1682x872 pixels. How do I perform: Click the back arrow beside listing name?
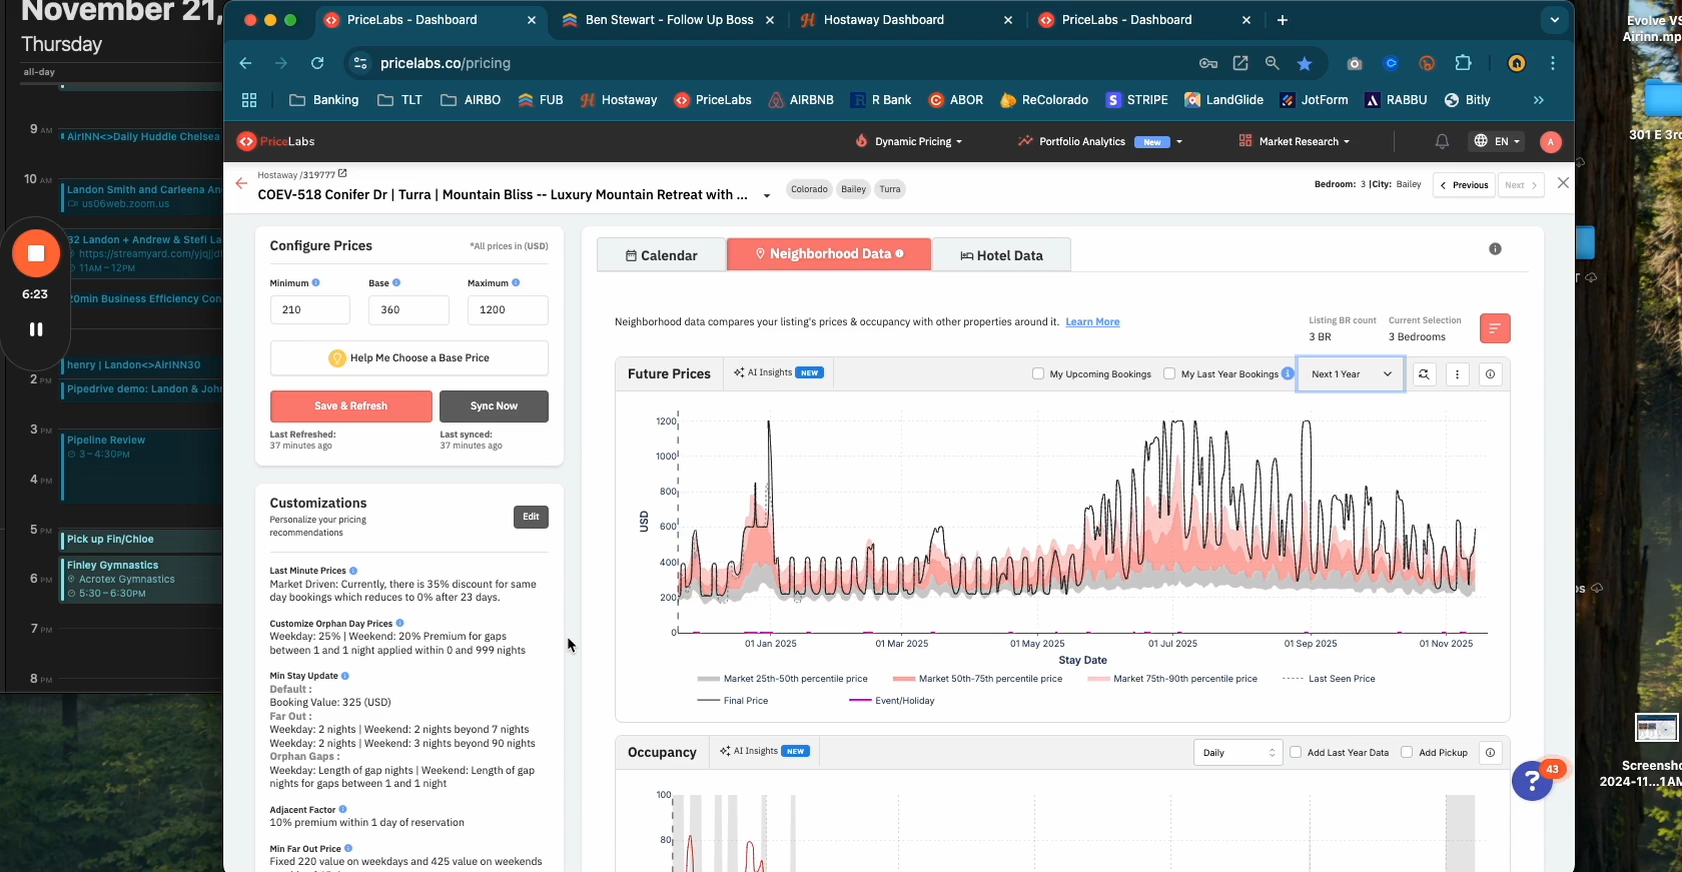[241, 183]
